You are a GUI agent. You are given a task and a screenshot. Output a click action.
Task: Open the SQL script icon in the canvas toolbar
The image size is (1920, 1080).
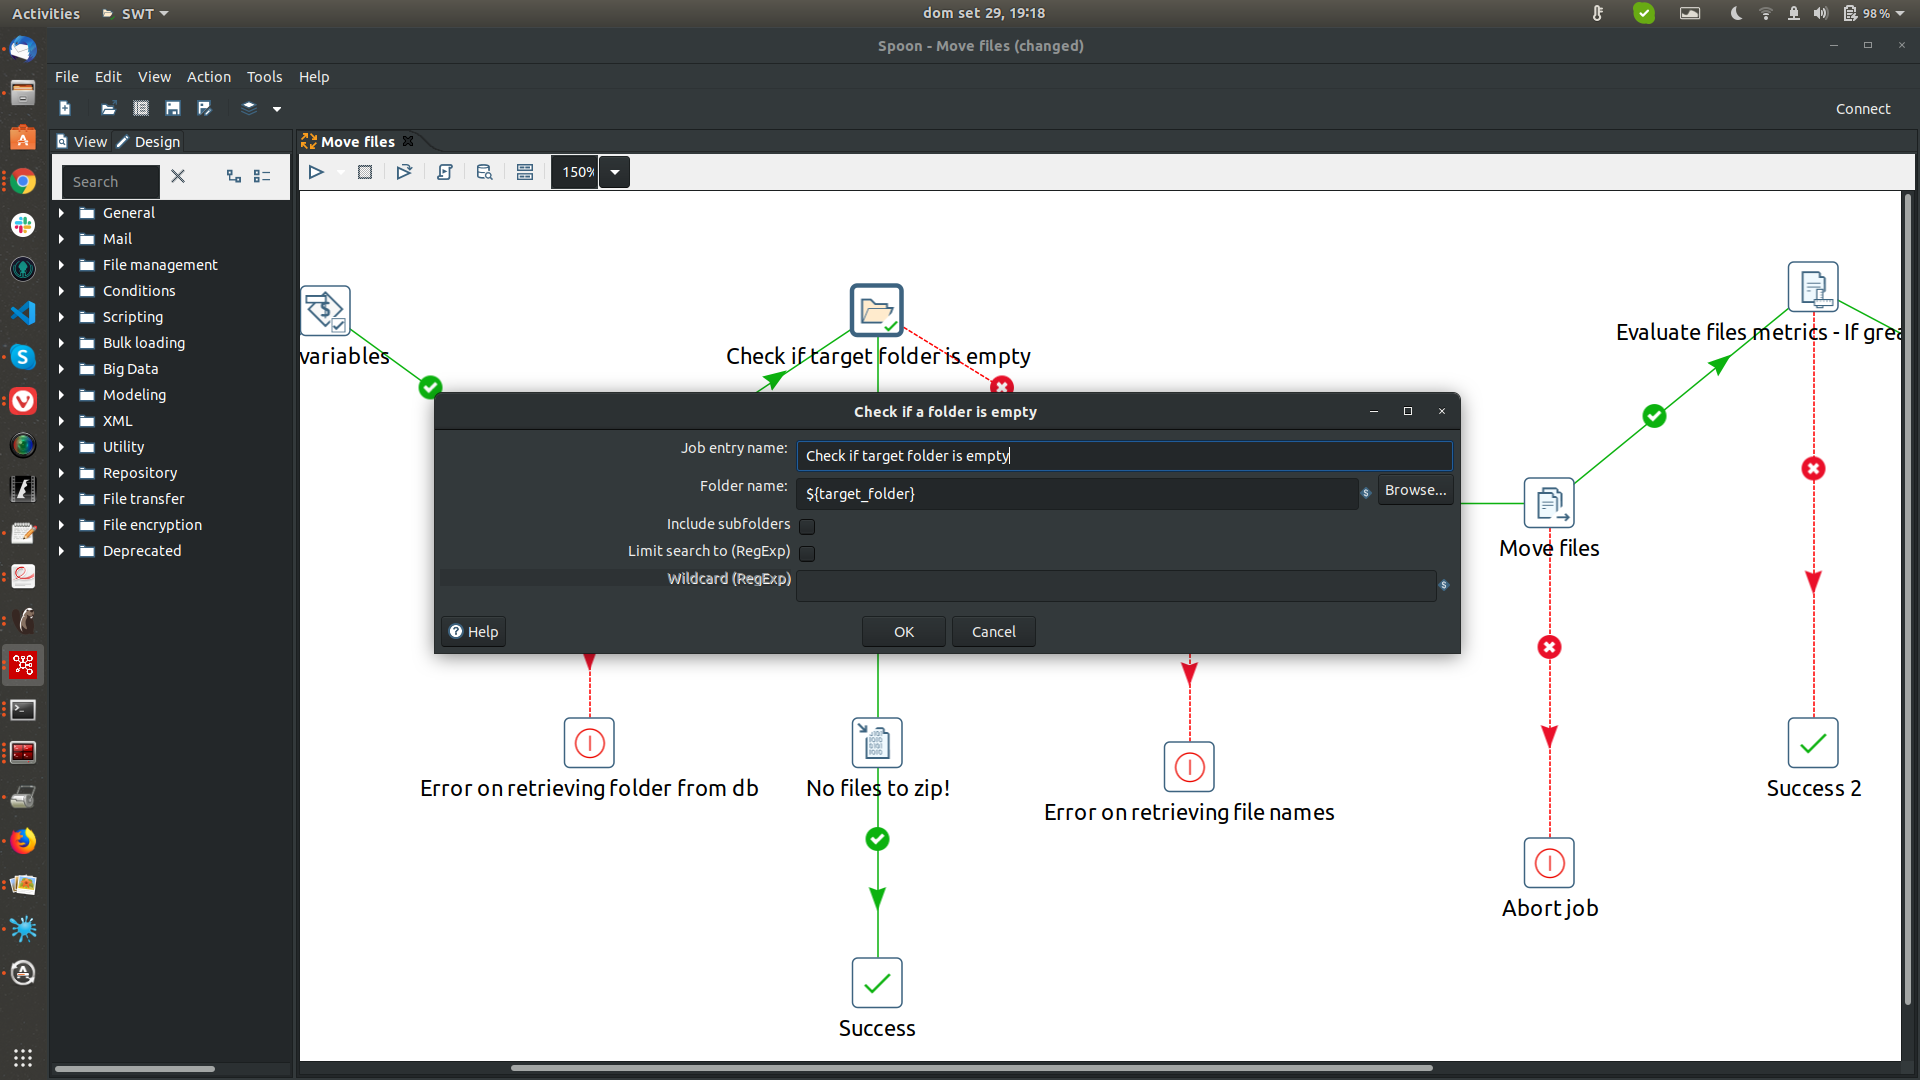[x=445, y=172]
